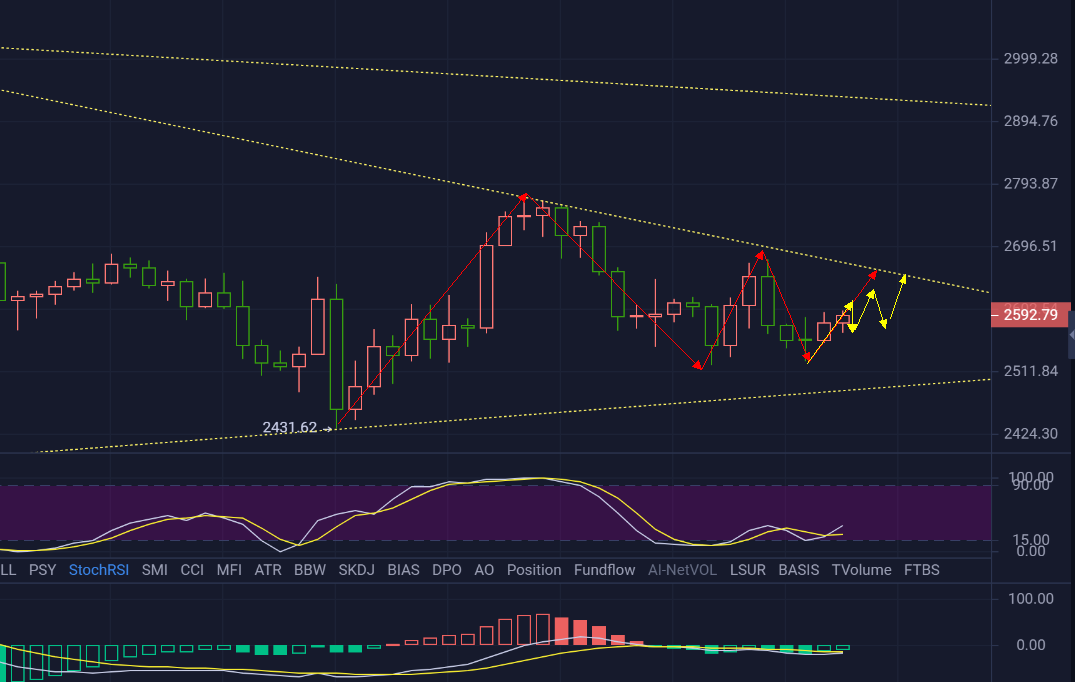Screen dimensions: 1075x682
Task: Expand the side panel handle at right edge
Action: coord(1071,334)
